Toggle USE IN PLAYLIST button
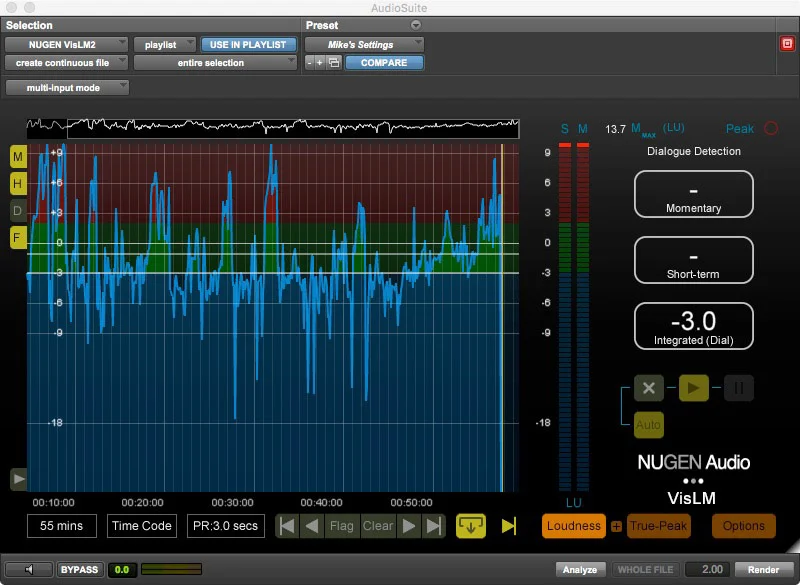The height and width of the screenshot is (585, 800). (248, 44)
